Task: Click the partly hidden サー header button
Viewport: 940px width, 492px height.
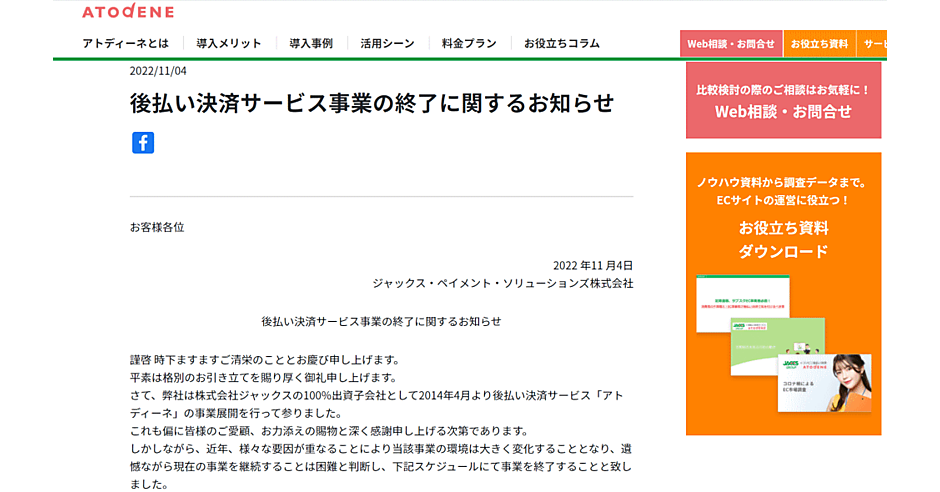Action: [x=872, y=44]
